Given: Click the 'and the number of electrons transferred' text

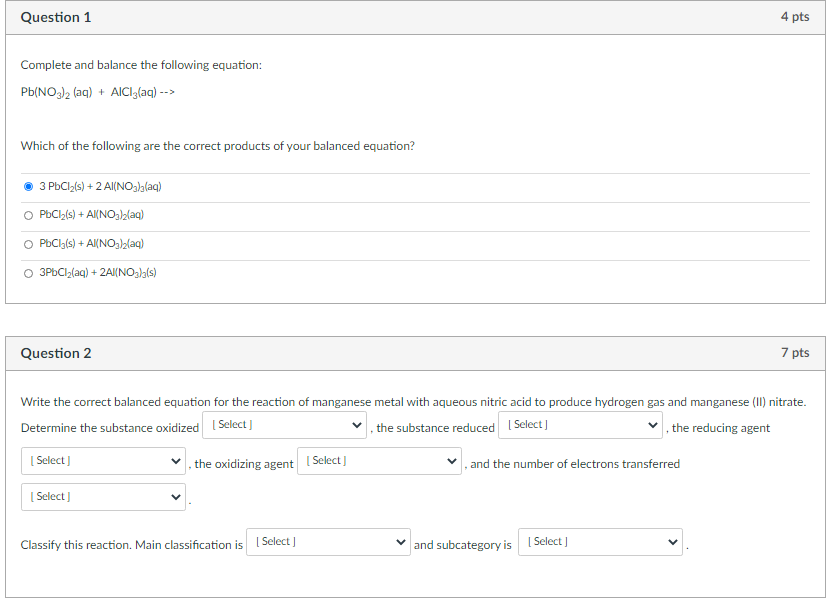Looking at the screenshot, I should click(575, 464).
